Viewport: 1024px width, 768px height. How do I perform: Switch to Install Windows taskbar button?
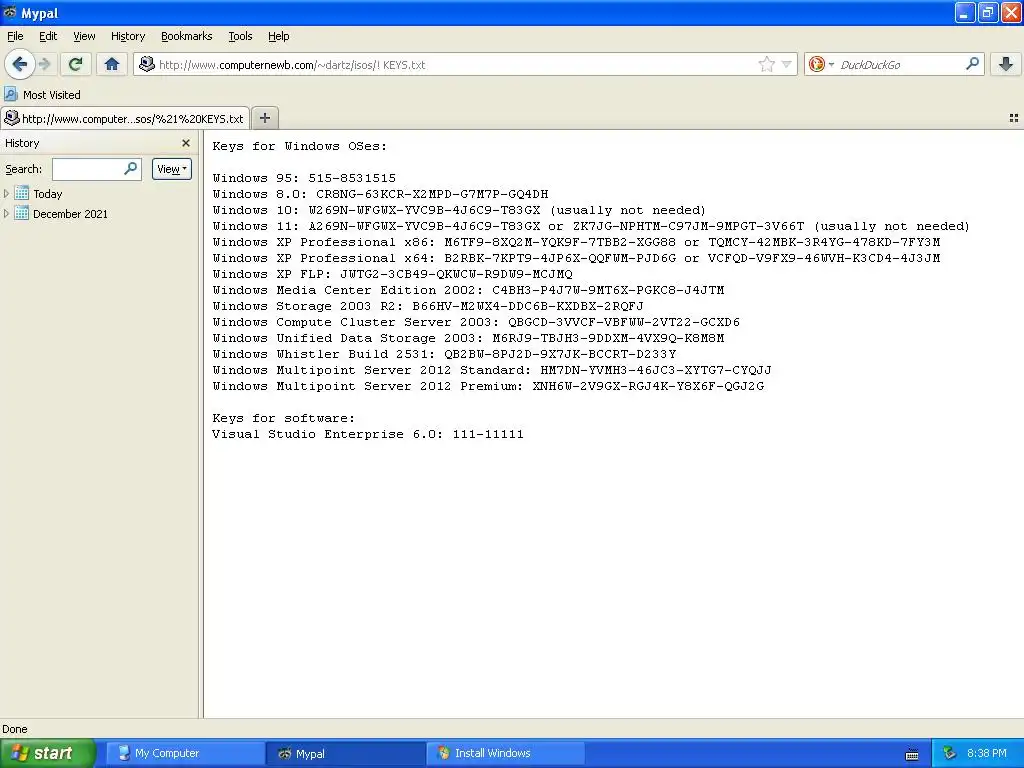(x=505, y=753)
